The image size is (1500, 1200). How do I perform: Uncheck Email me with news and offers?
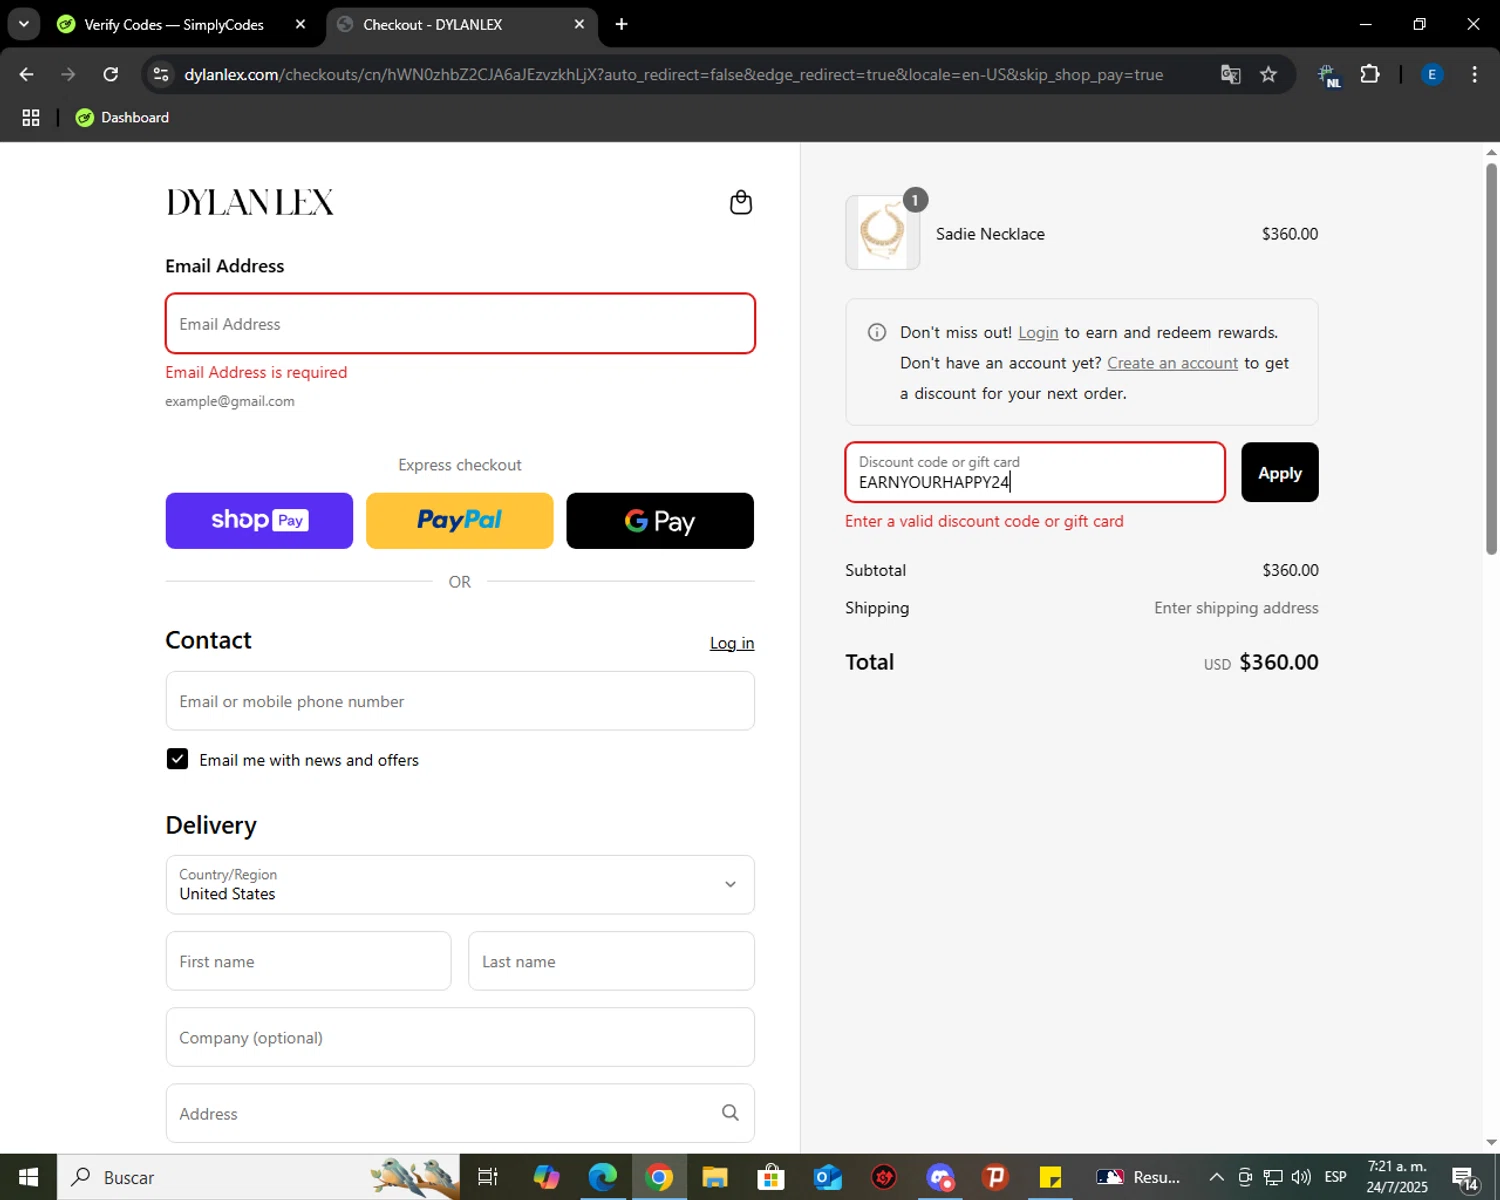[177, 759]
